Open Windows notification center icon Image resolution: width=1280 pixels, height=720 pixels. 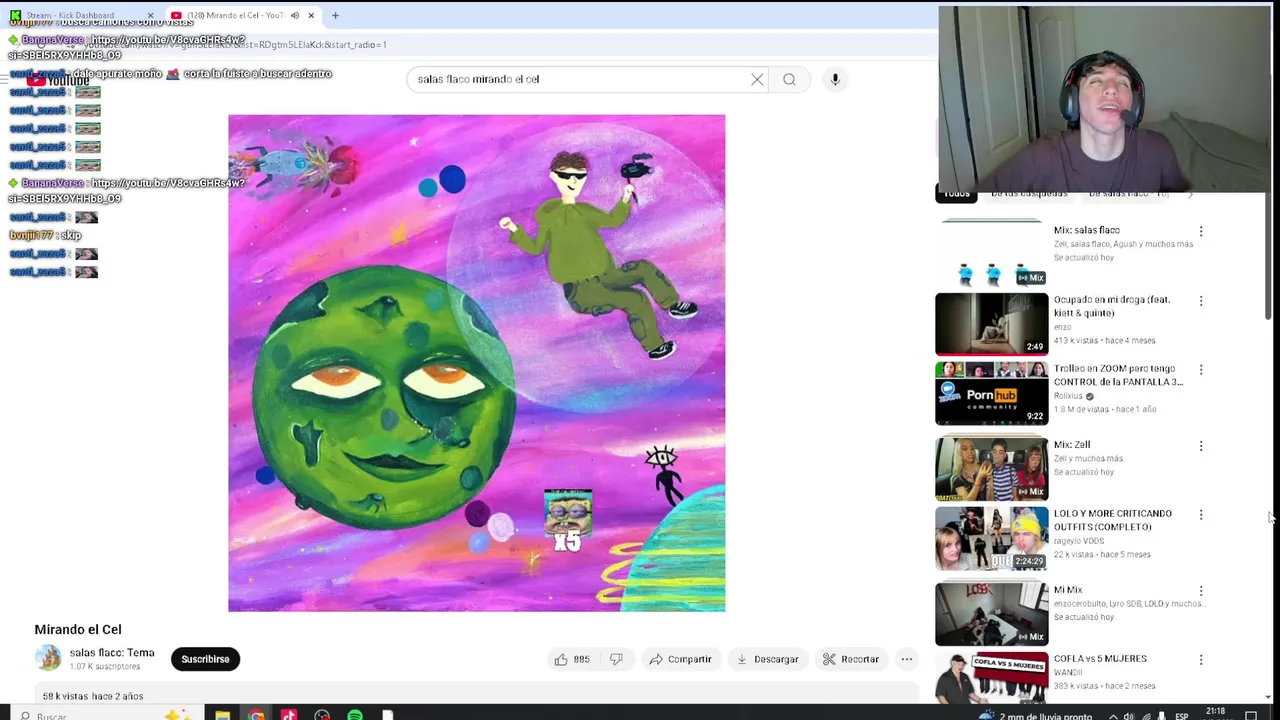click(x=1251, y=716)
